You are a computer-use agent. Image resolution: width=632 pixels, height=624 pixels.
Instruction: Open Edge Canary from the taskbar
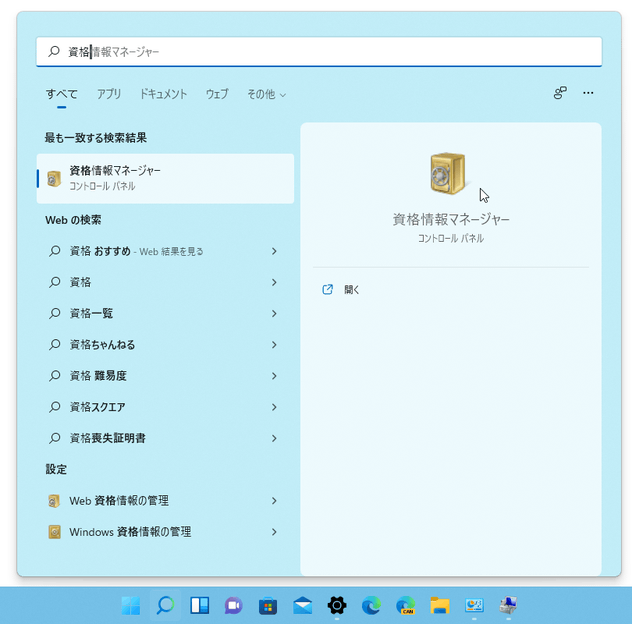pos(405,605)
